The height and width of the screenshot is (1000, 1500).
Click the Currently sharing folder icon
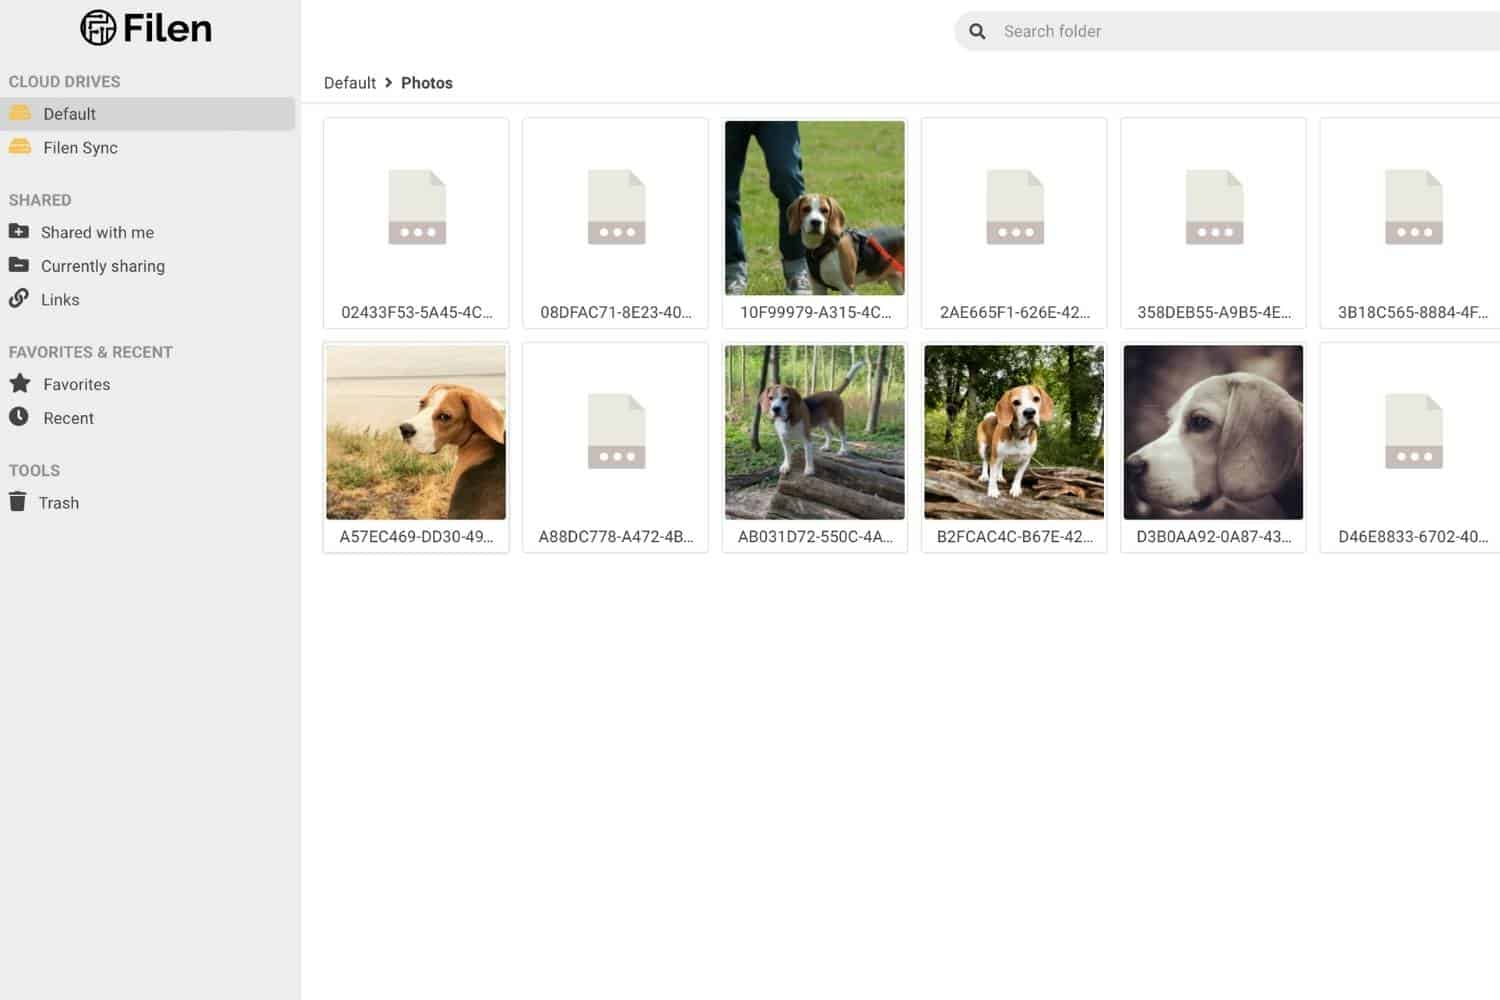pos(19,265)
